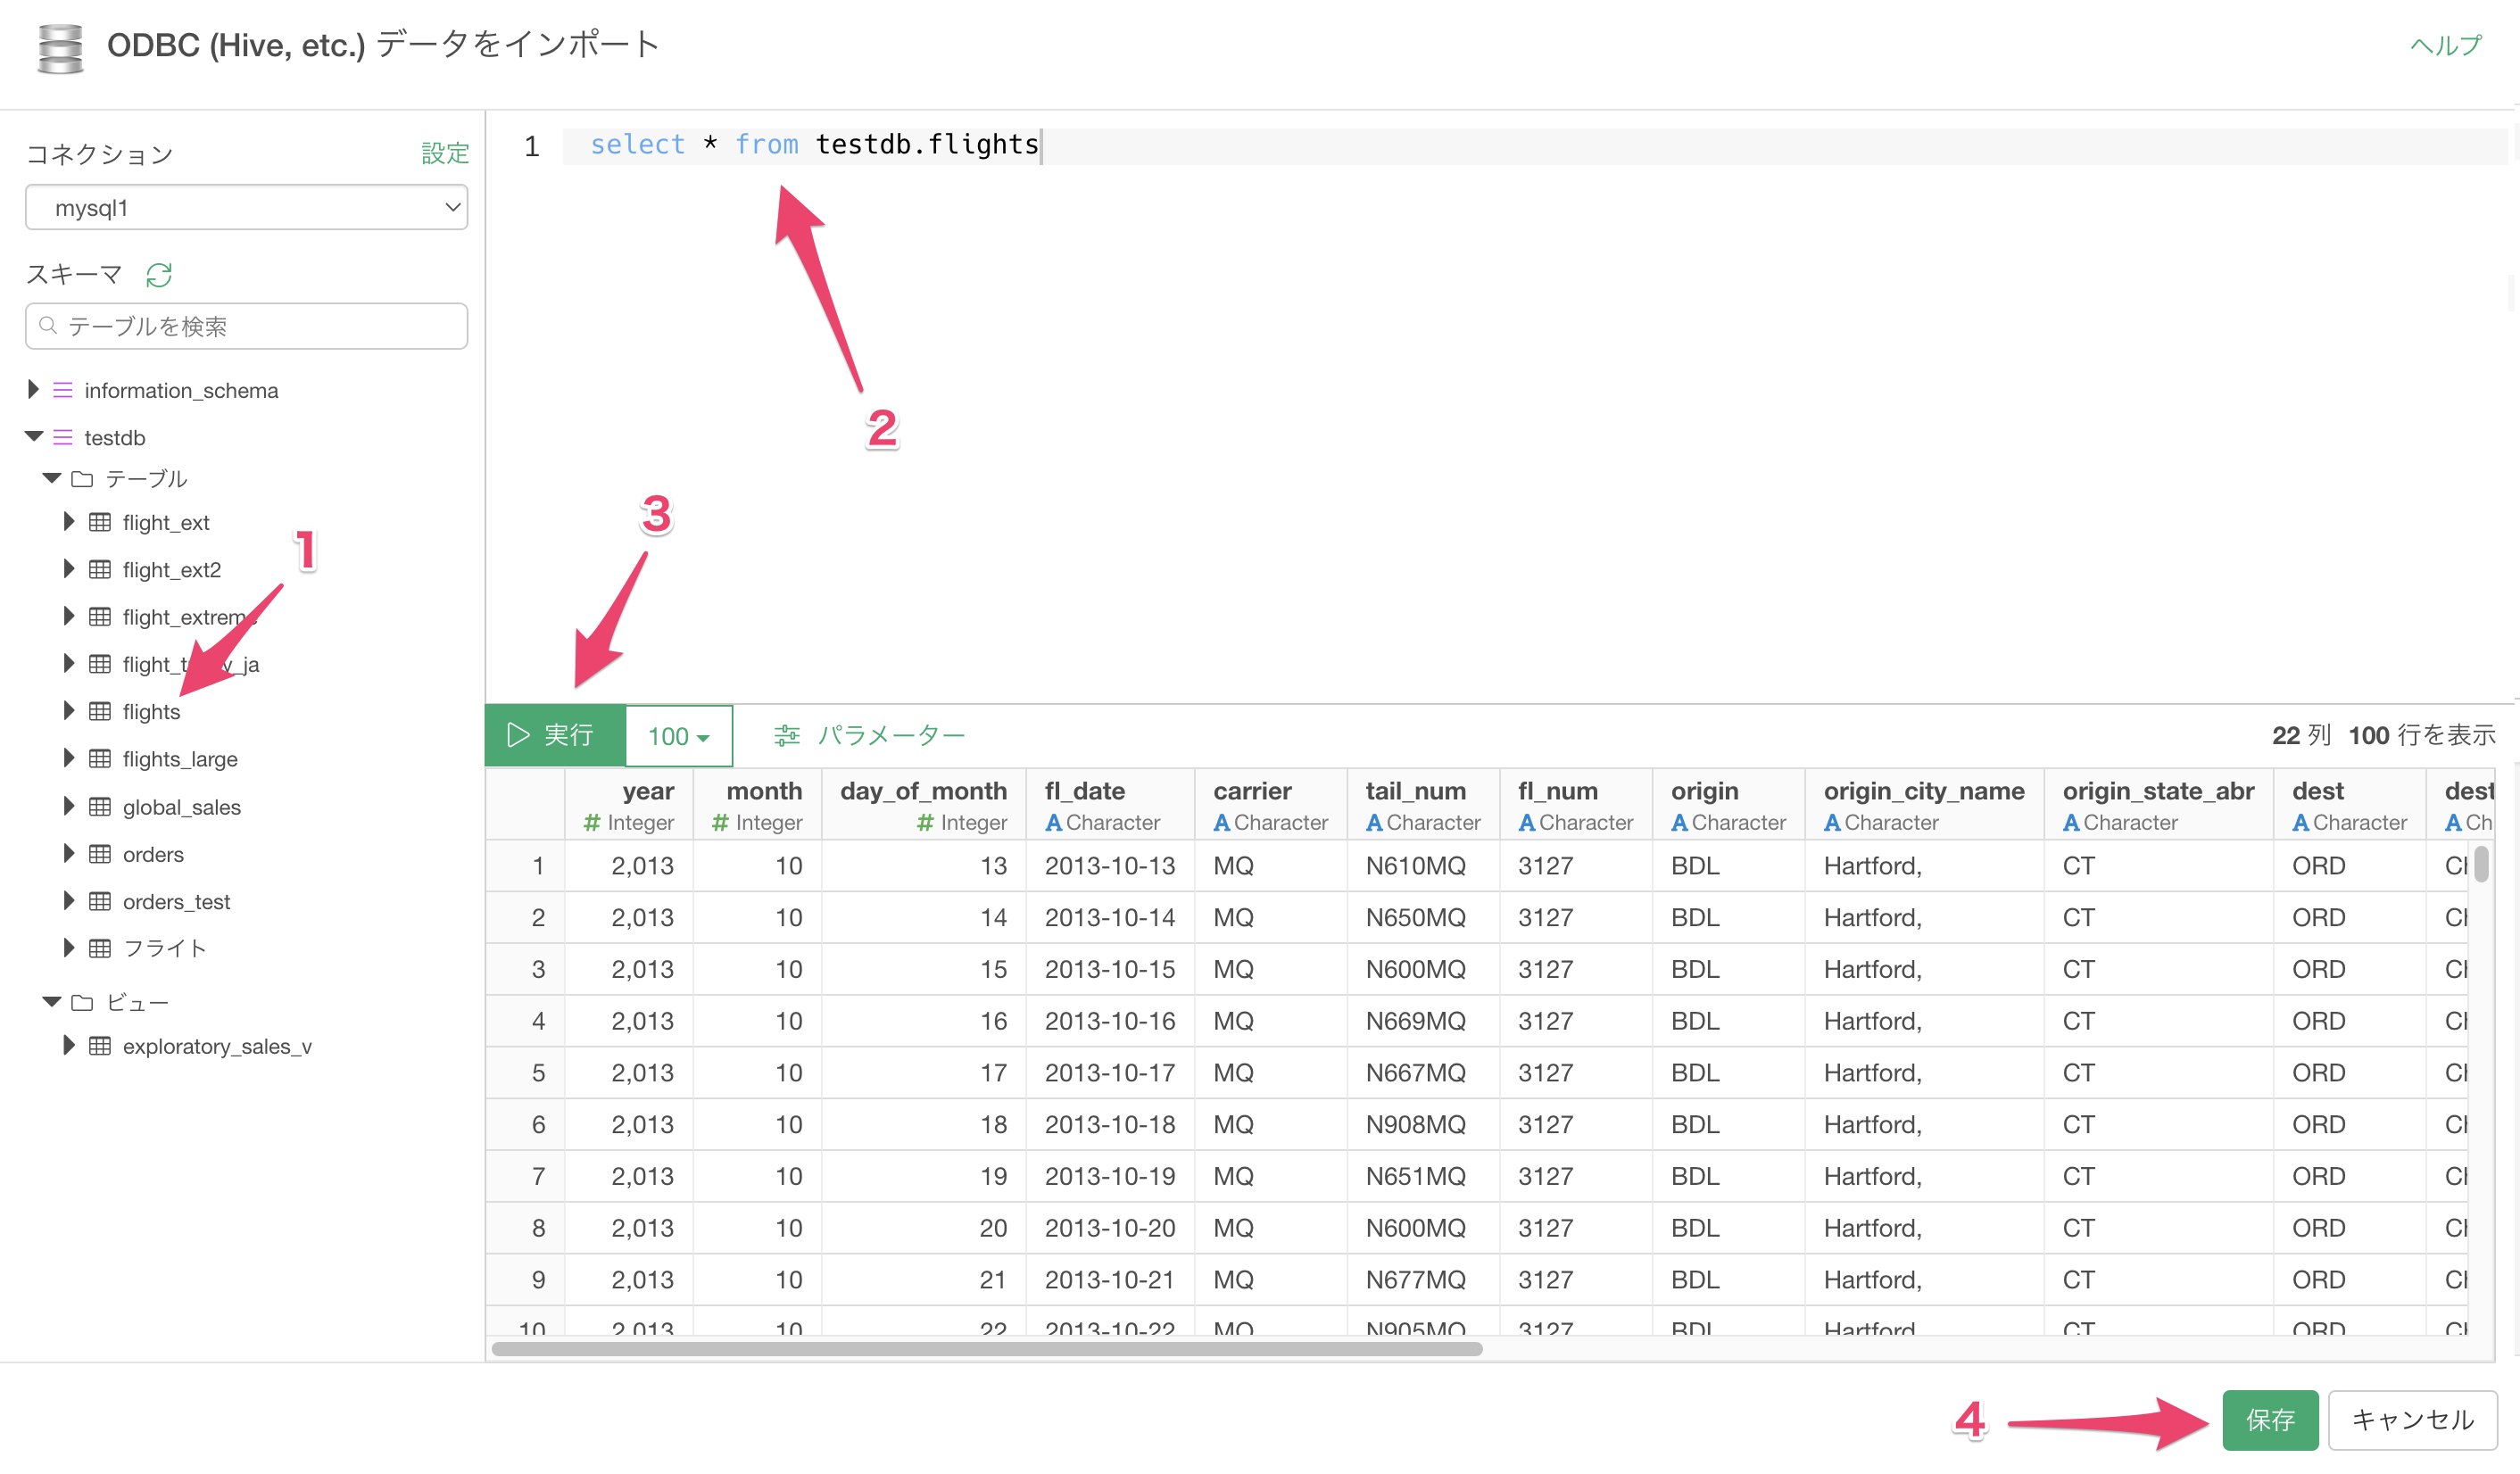Click the day_of_month column header
Screen dimensions: 2520x1474
coord(923,805)
